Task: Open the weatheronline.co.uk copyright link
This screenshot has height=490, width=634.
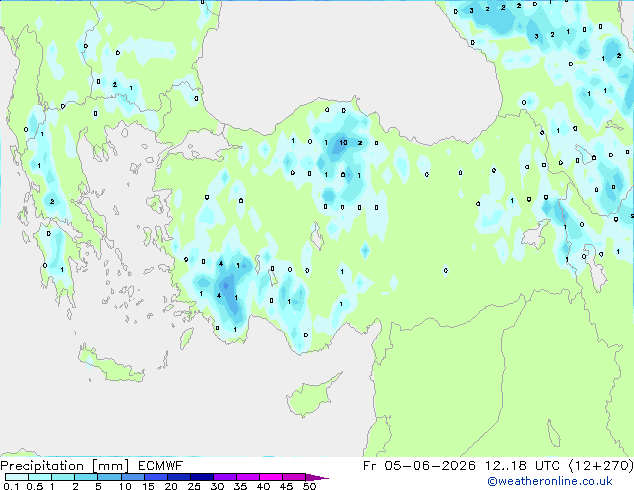Action: click(x=550, y=481)
